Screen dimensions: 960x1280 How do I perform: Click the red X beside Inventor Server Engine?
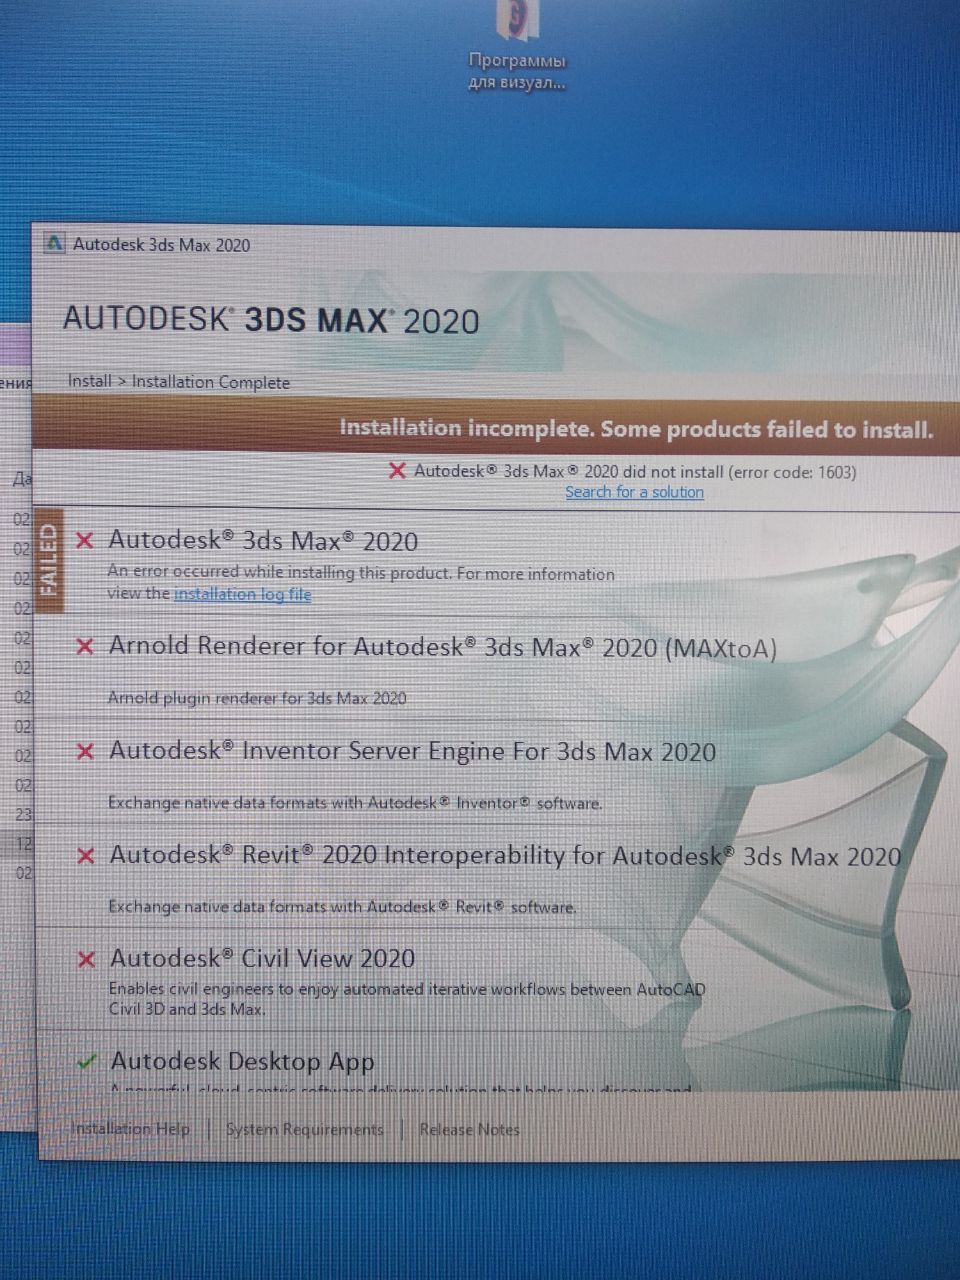[85, 751]
